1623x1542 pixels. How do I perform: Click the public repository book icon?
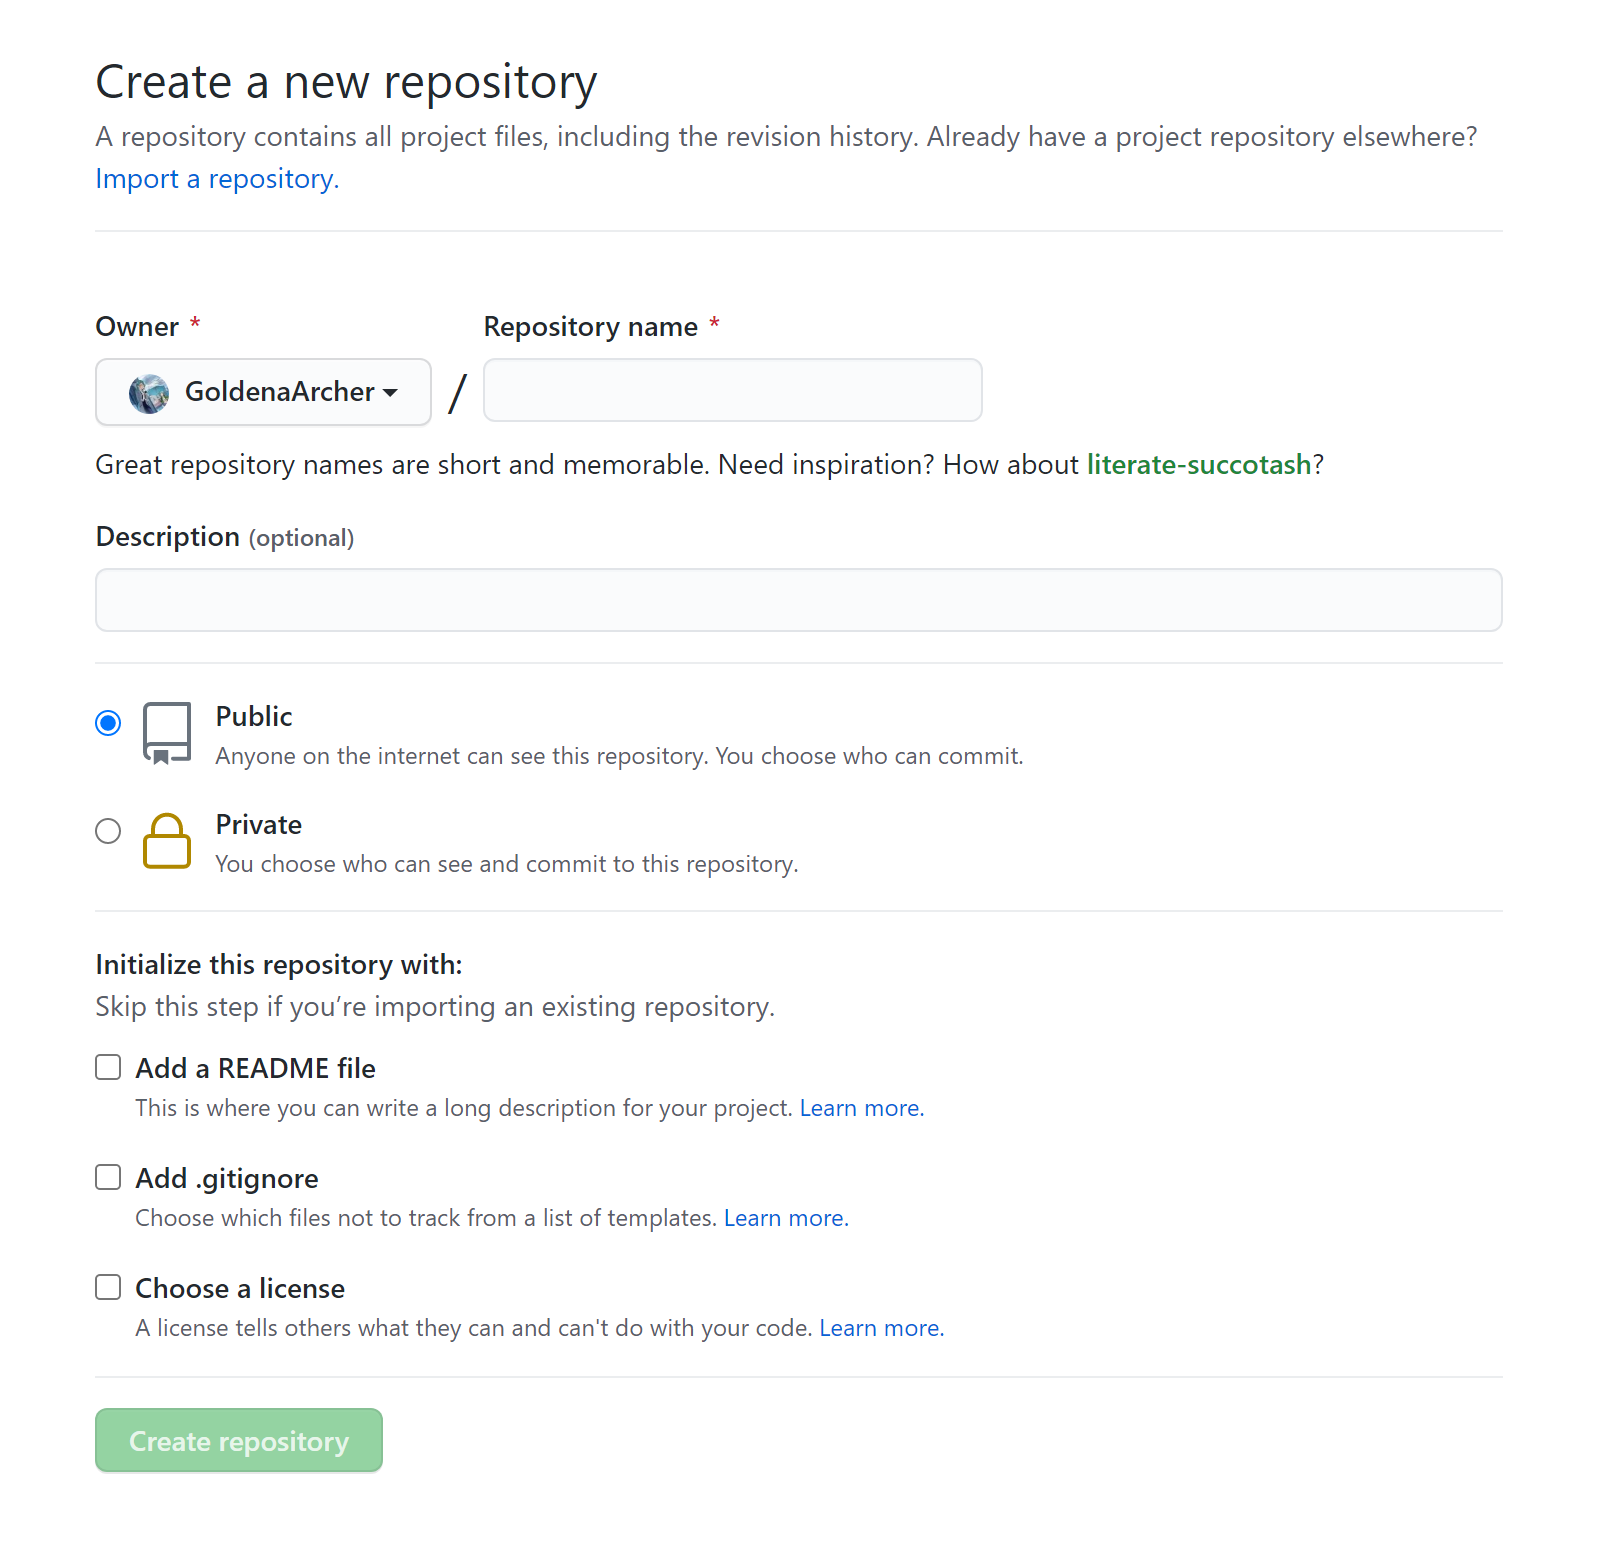(x=166, y=734)
